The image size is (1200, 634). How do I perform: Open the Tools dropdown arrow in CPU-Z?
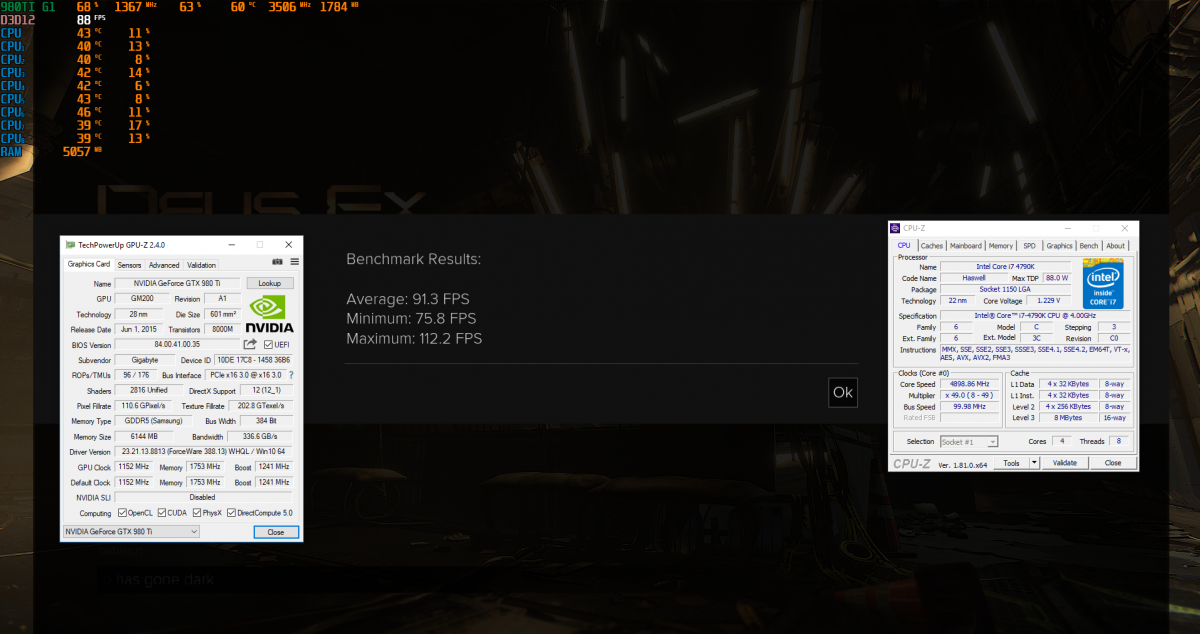(1034, 463)
